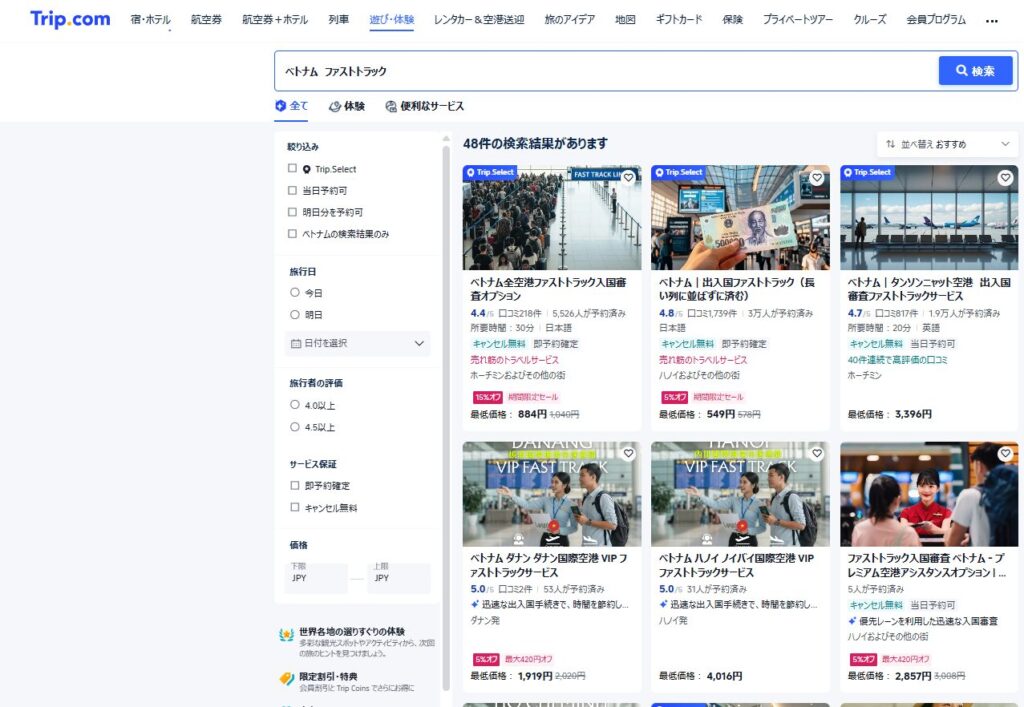Click the 下限 JPY minimum price field
Viewport: 1024px width, 707px height.
(316, 578)
